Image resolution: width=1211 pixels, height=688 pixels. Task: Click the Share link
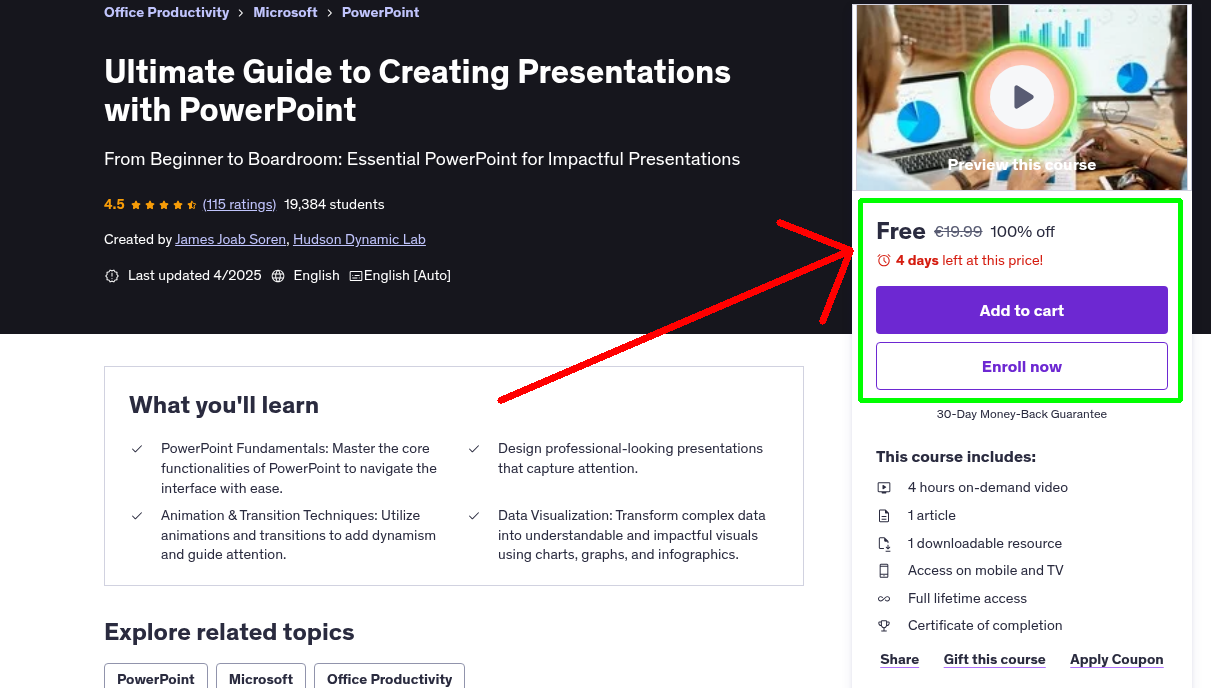[899, 659]
